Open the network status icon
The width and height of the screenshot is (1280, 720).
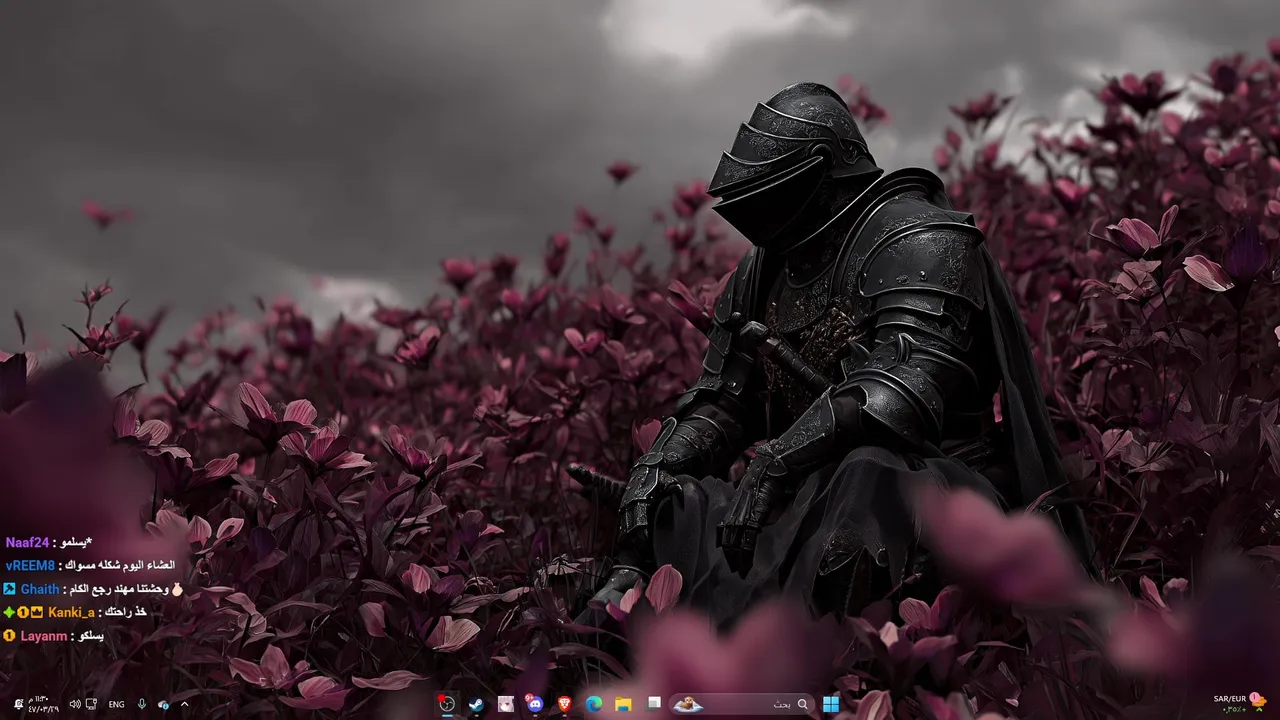(91, 704)
